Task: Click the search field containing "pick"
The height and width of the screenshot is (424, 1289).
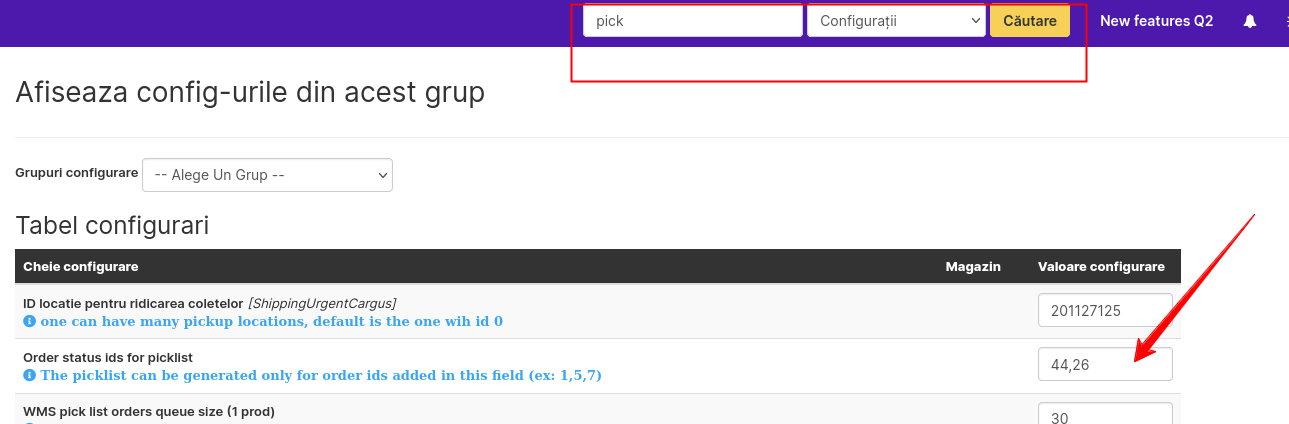Action: pos(693,21)
